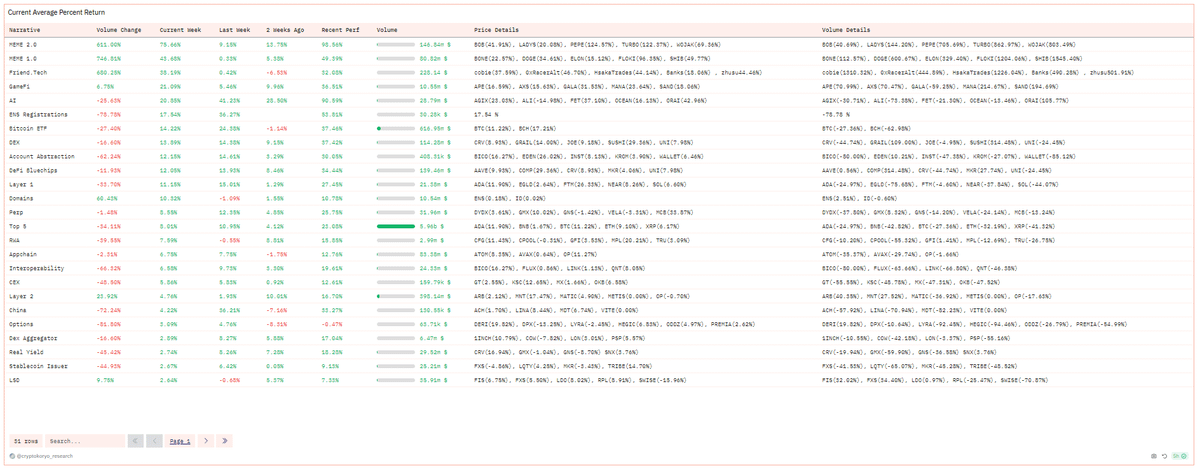Click the green 5h freshness badge
1200x468 pixels.
pyautogui.click(x=1181, y=456)
